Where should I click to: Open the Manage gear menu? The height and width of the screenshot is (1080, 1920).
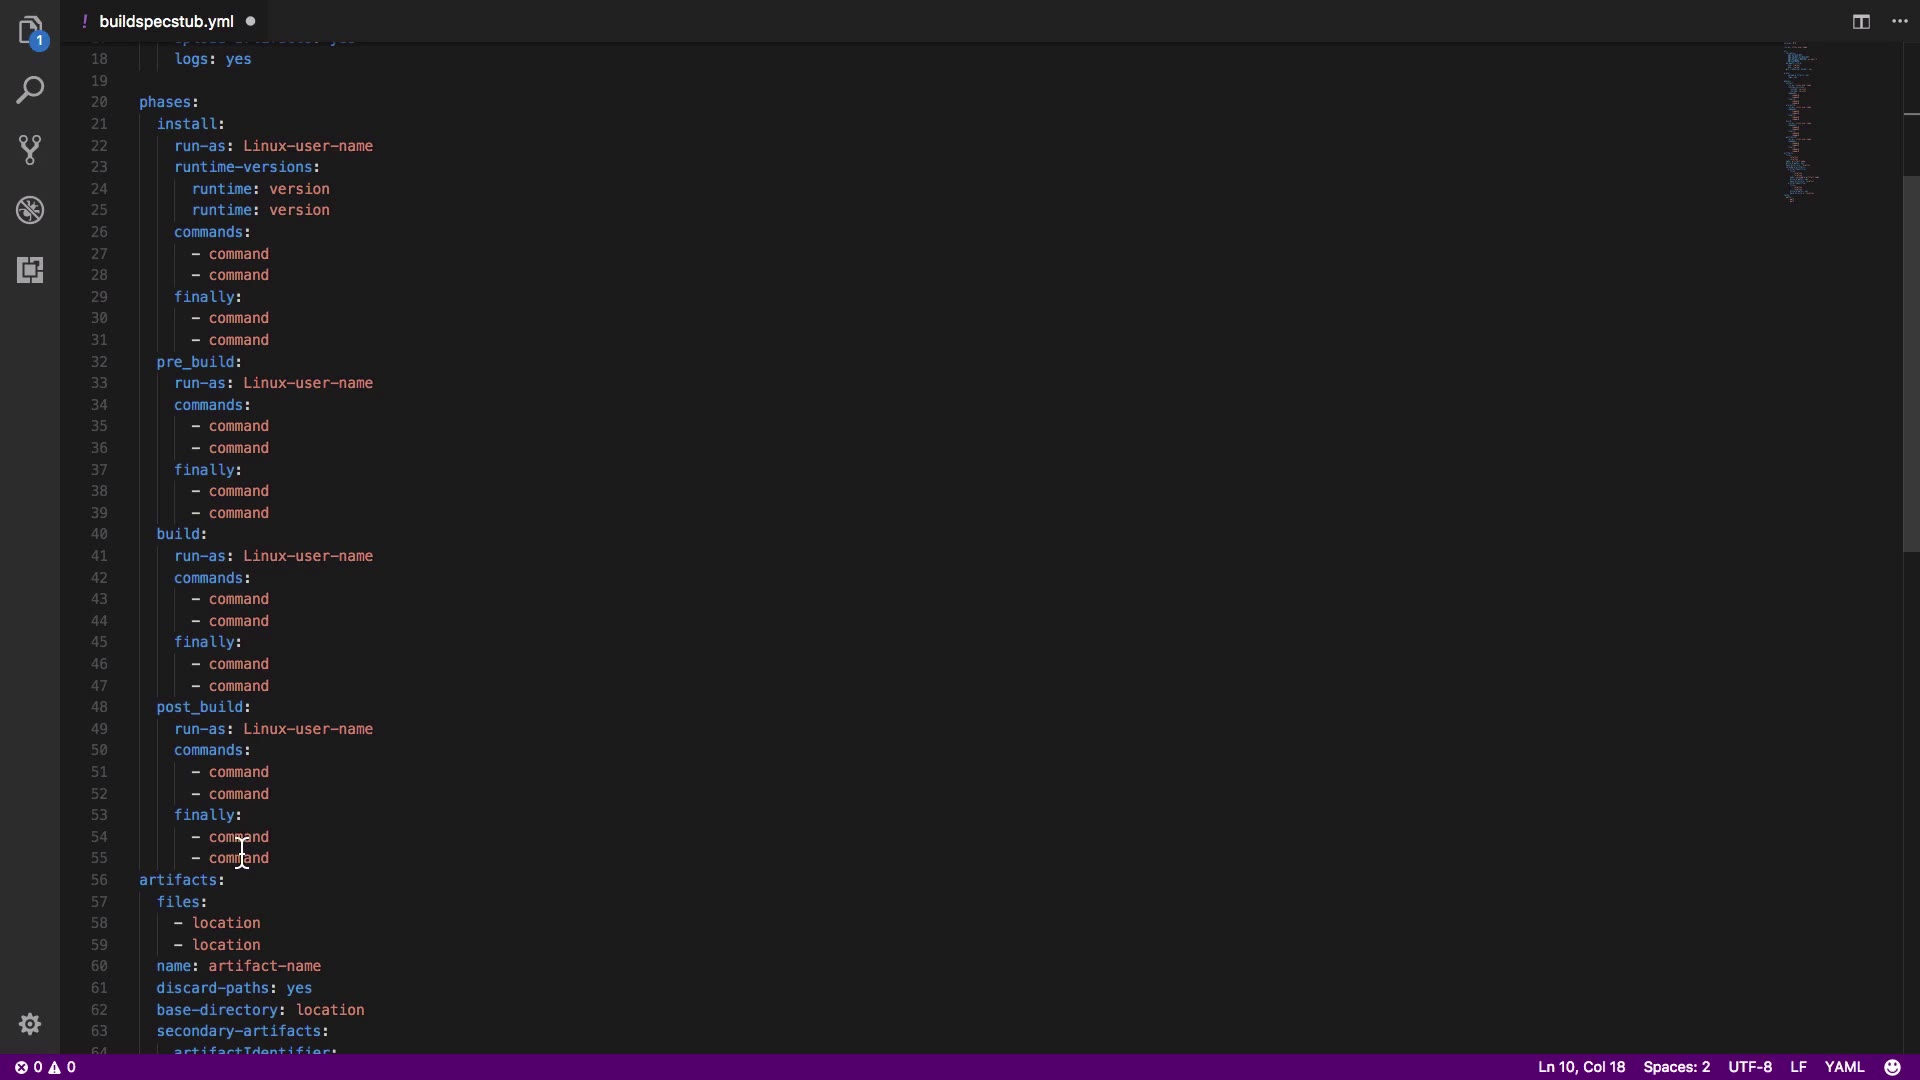[30, 1024]
